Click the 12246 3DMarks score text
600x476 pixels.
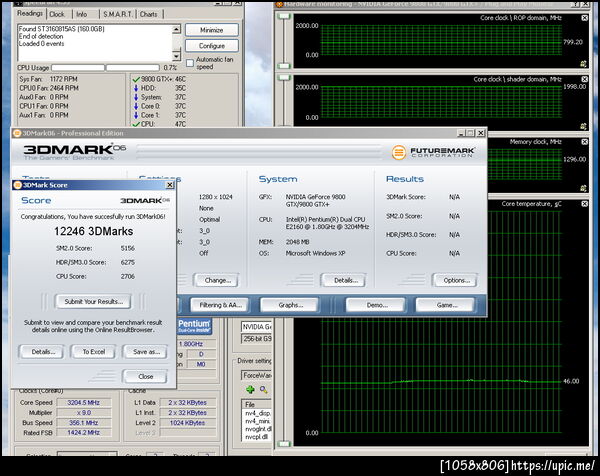(93, 231)
